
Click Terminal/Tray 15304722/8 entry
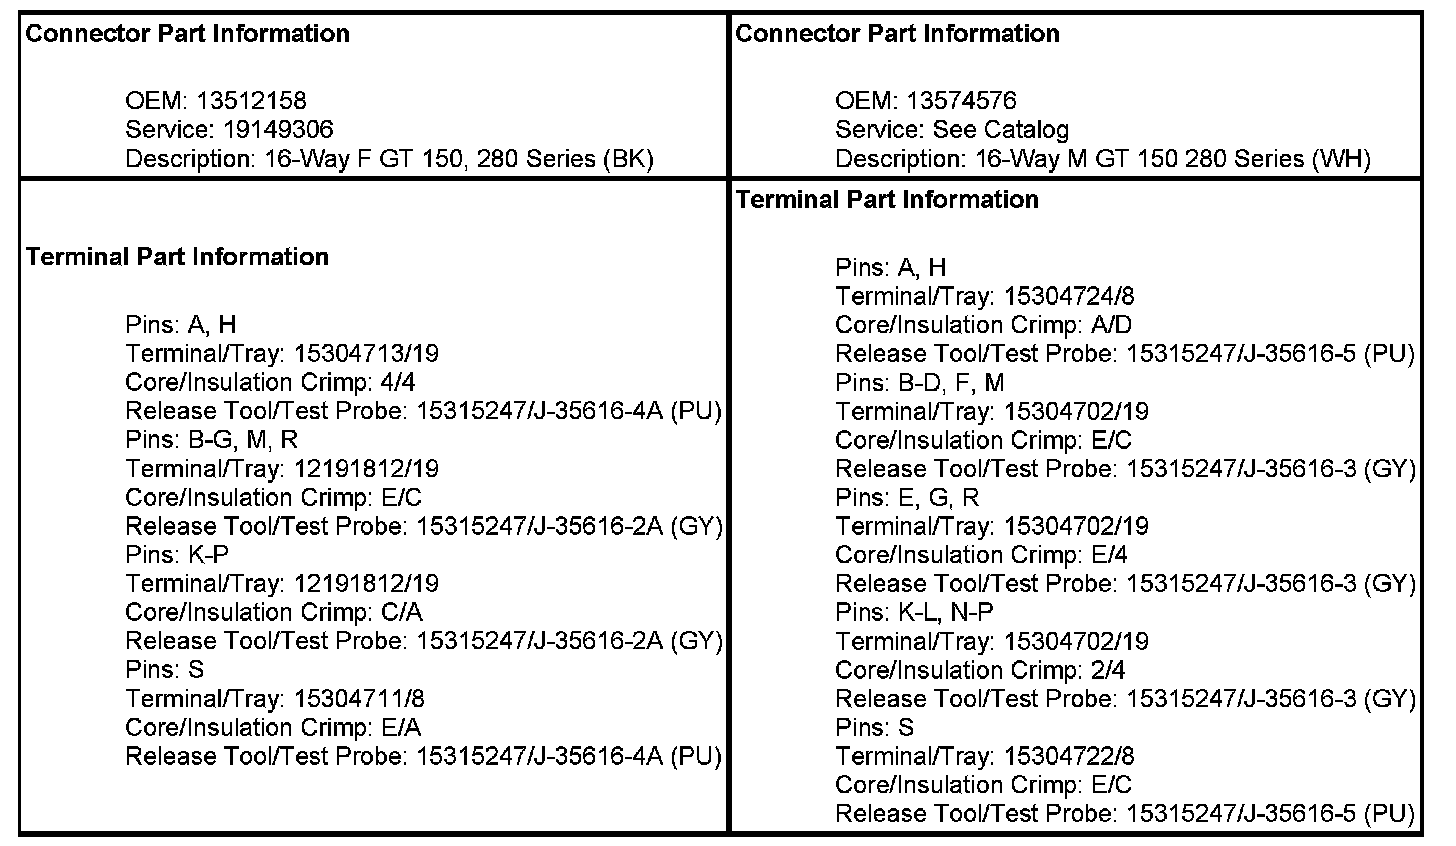click(985, 757)
